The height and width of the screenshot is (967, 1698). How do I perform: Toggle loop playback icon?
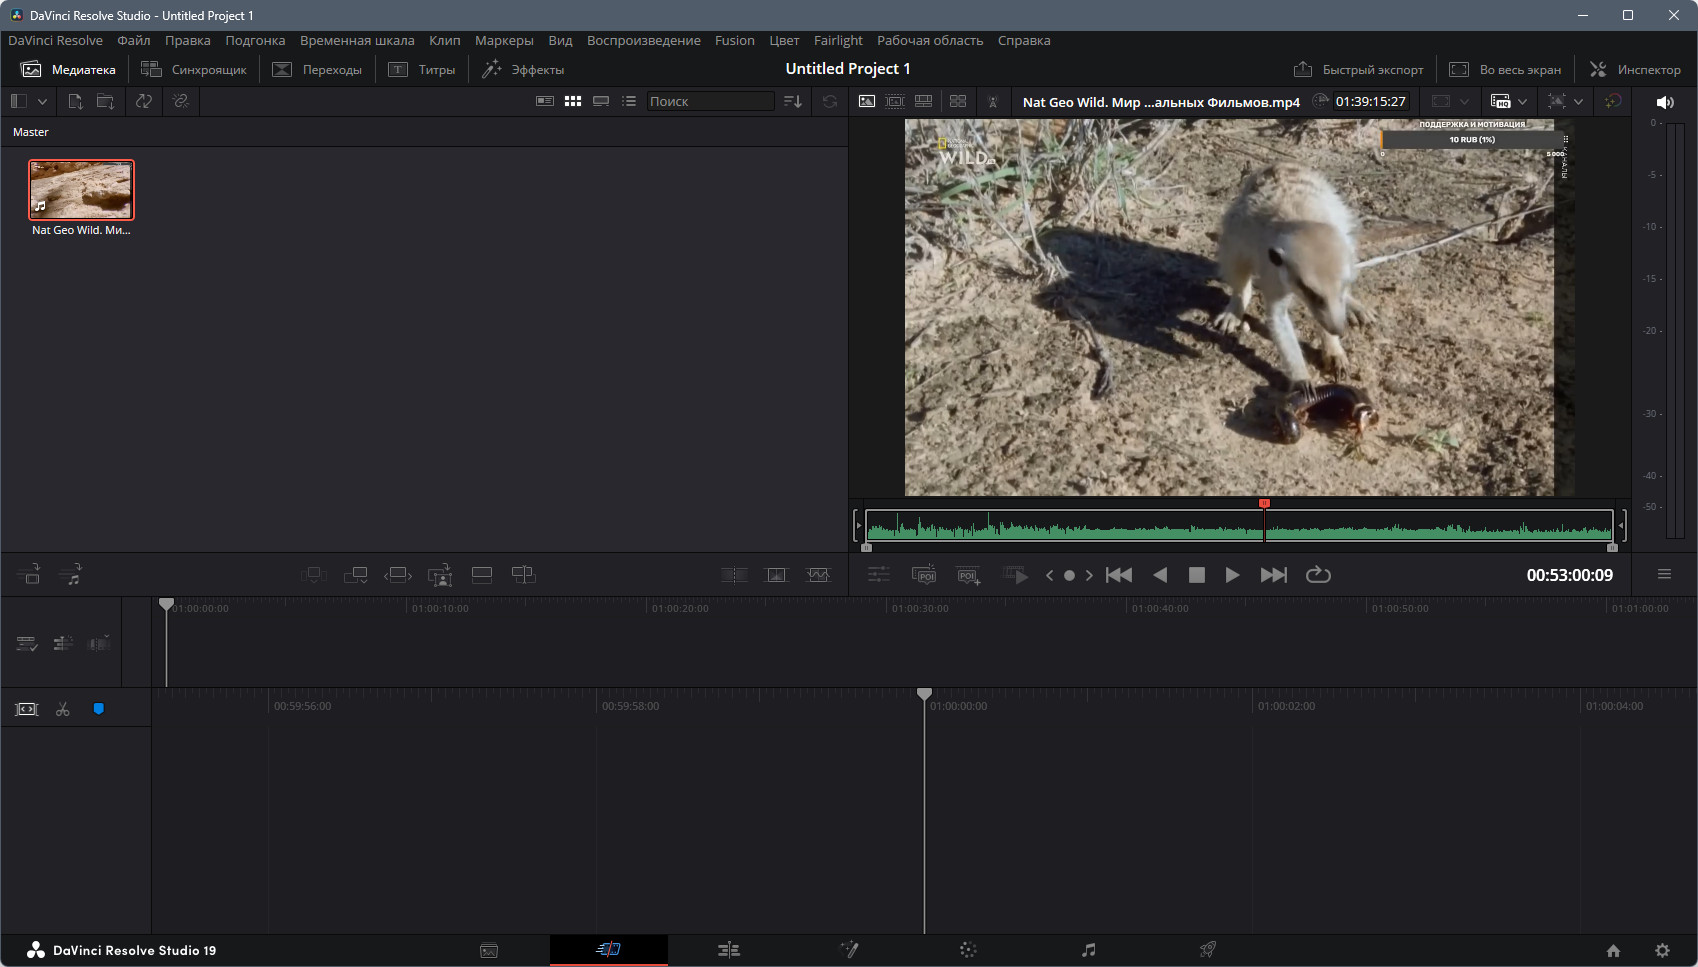tap(1318, 575)
